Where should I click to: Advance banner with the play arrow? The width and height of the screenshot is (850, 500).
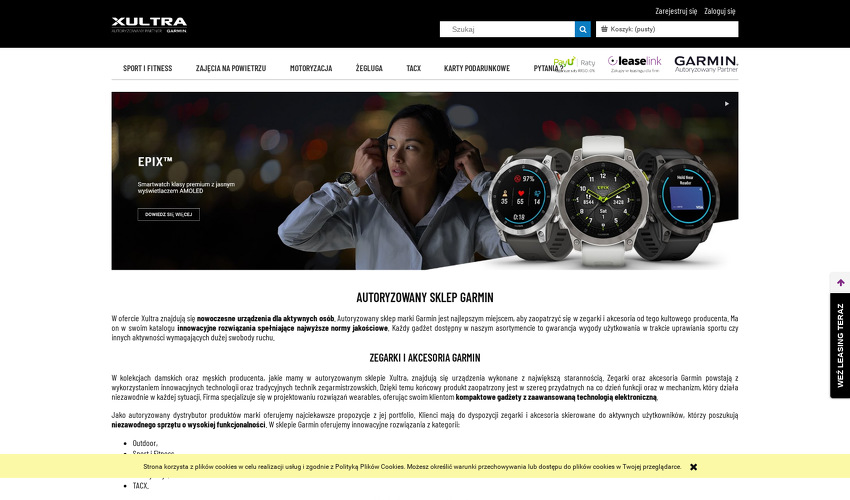tap(727, 104)
